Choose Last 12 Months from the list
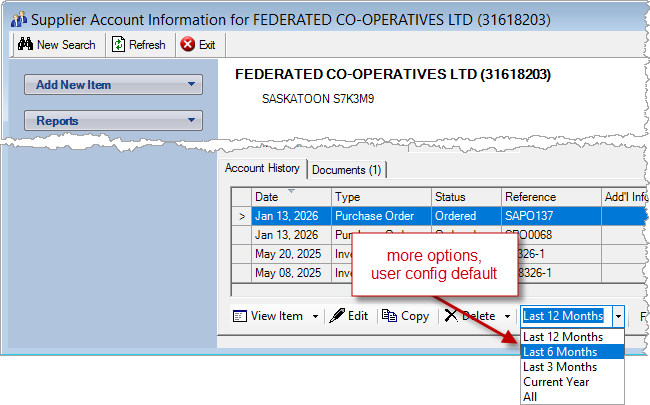This screenshot has height=405, width=650. click(x=572, y=337)
